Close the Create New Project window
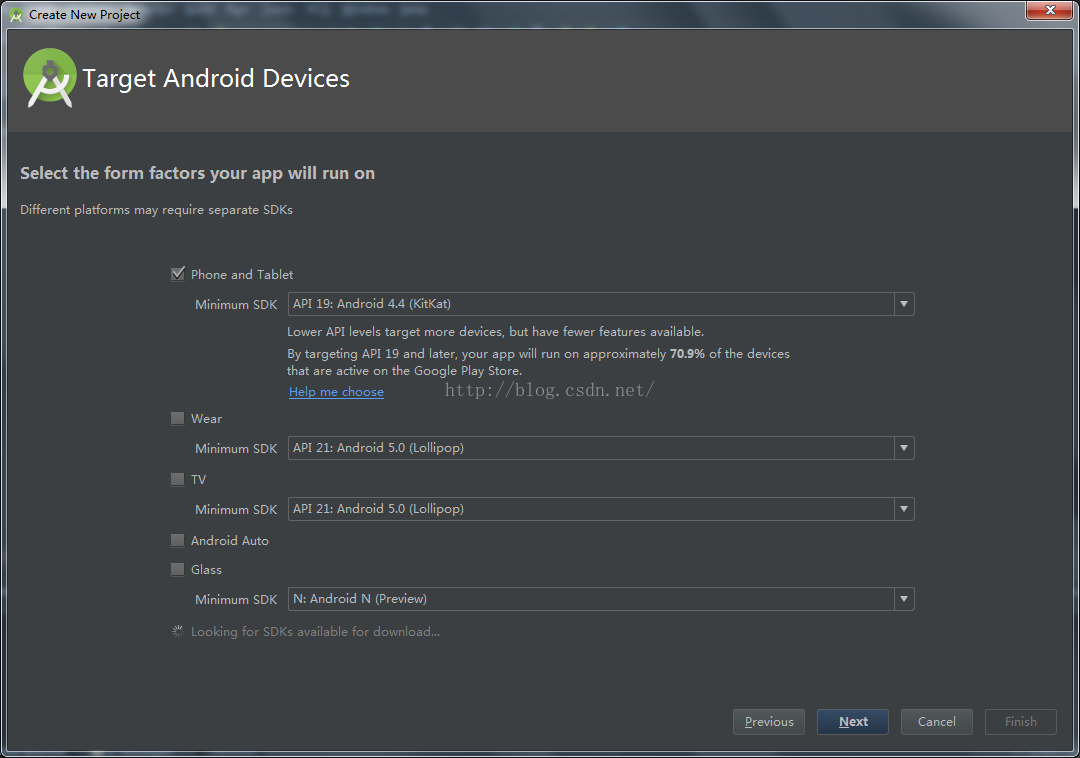Viewport: 1080px width, 758px height. tap(1050, 10)
